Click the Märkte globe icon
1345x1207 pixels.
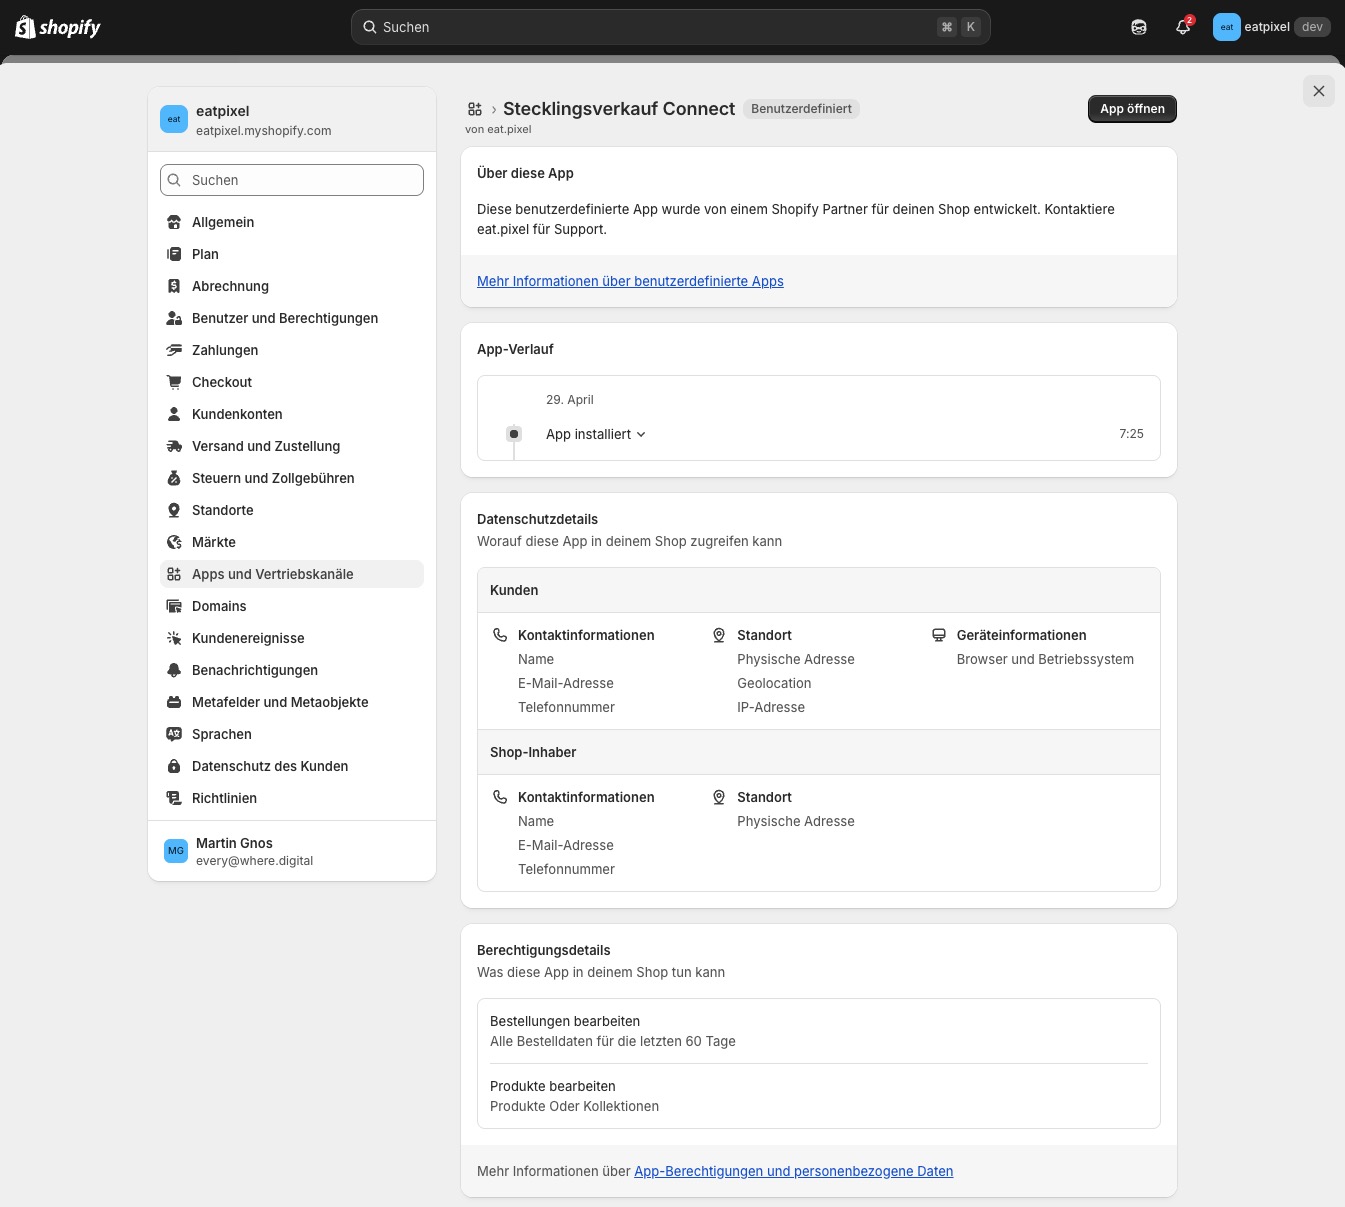174,542
